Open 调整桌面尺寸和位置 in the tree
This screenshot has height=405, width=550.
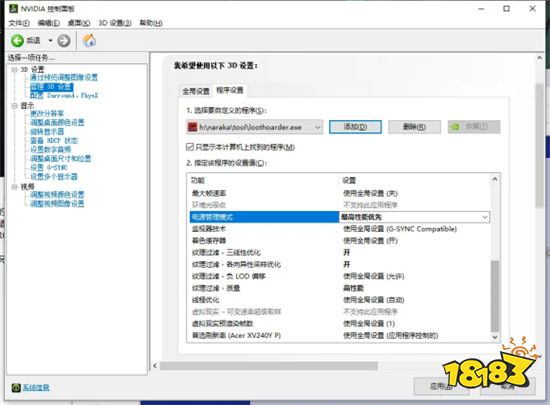coord(60,158)
